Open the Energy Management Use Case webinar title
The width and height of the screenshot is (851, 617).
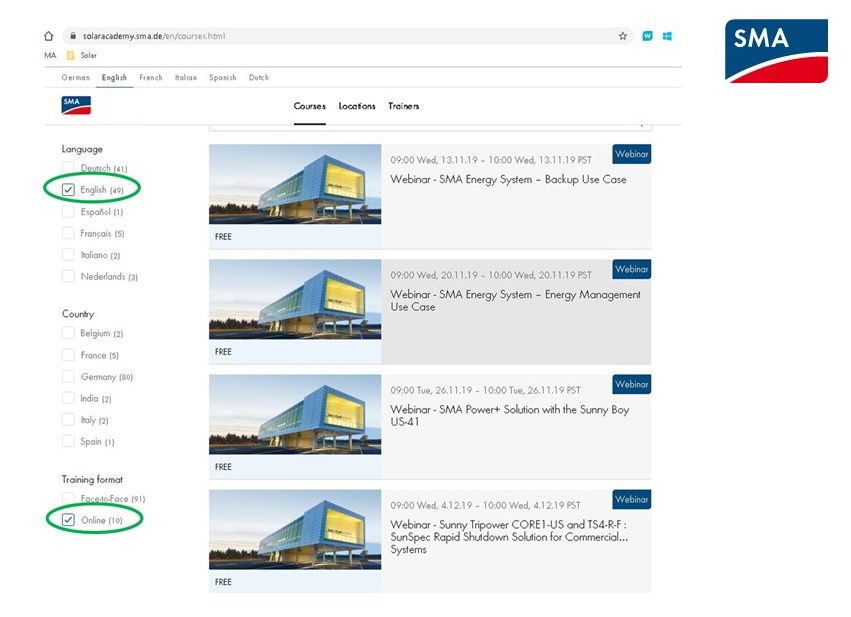[516, 301]
